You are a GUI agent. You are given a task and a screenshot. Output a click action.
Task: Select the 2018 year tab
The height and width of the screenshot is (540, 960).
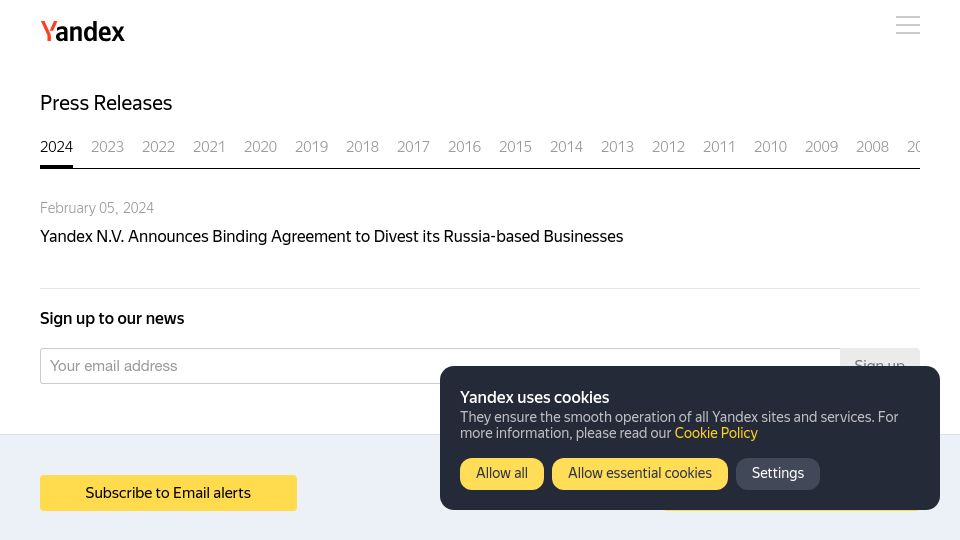(362, 147)
